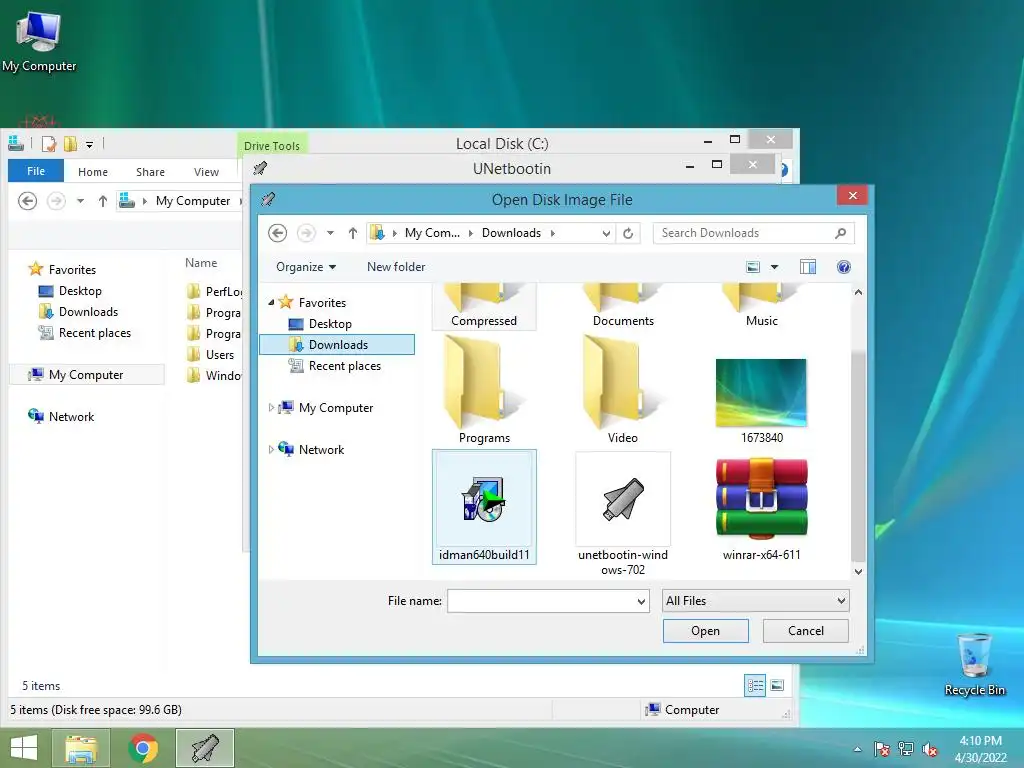1024x768 pixels.
Task: Open Home tab in Local Disk window
Action: coord(93,172)
